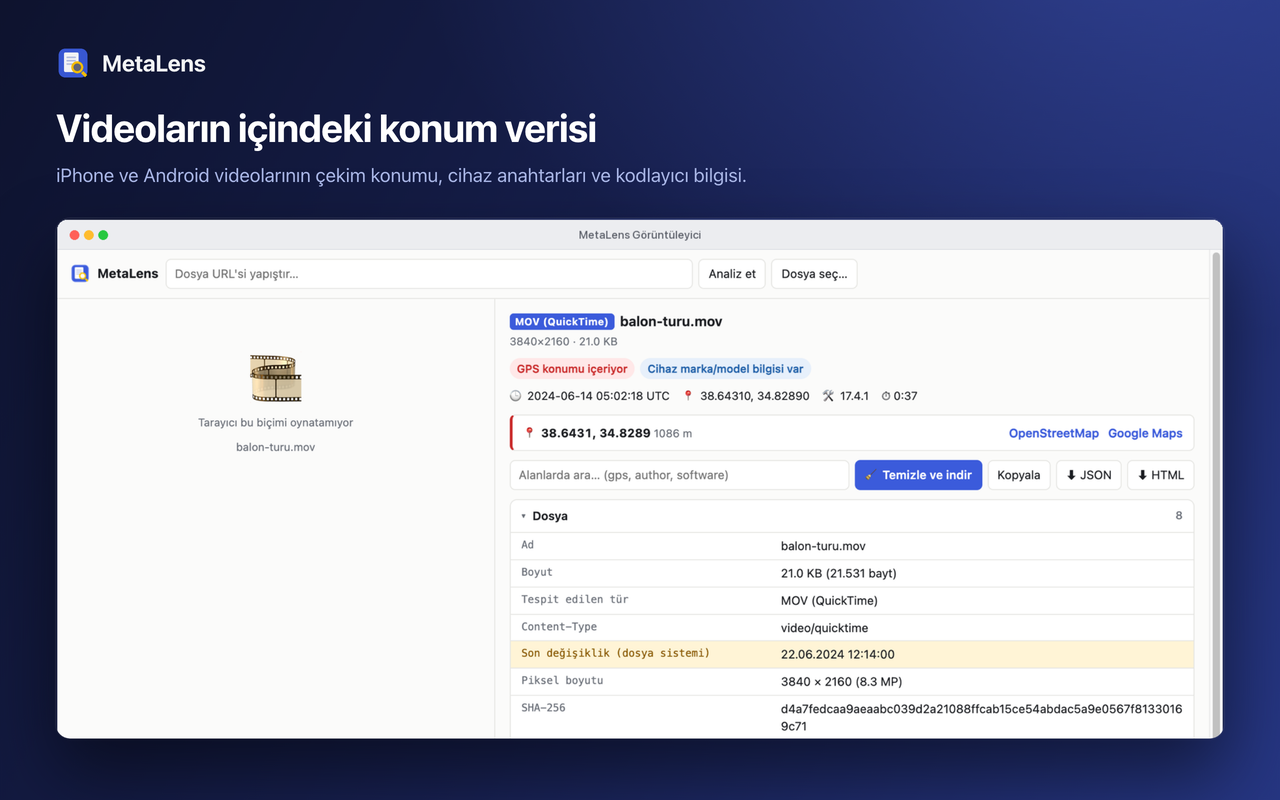The height and width of the screenshot is (800, 1280).
Task: Click the altitude value 1086 m
Action: (x=673, y=434)
